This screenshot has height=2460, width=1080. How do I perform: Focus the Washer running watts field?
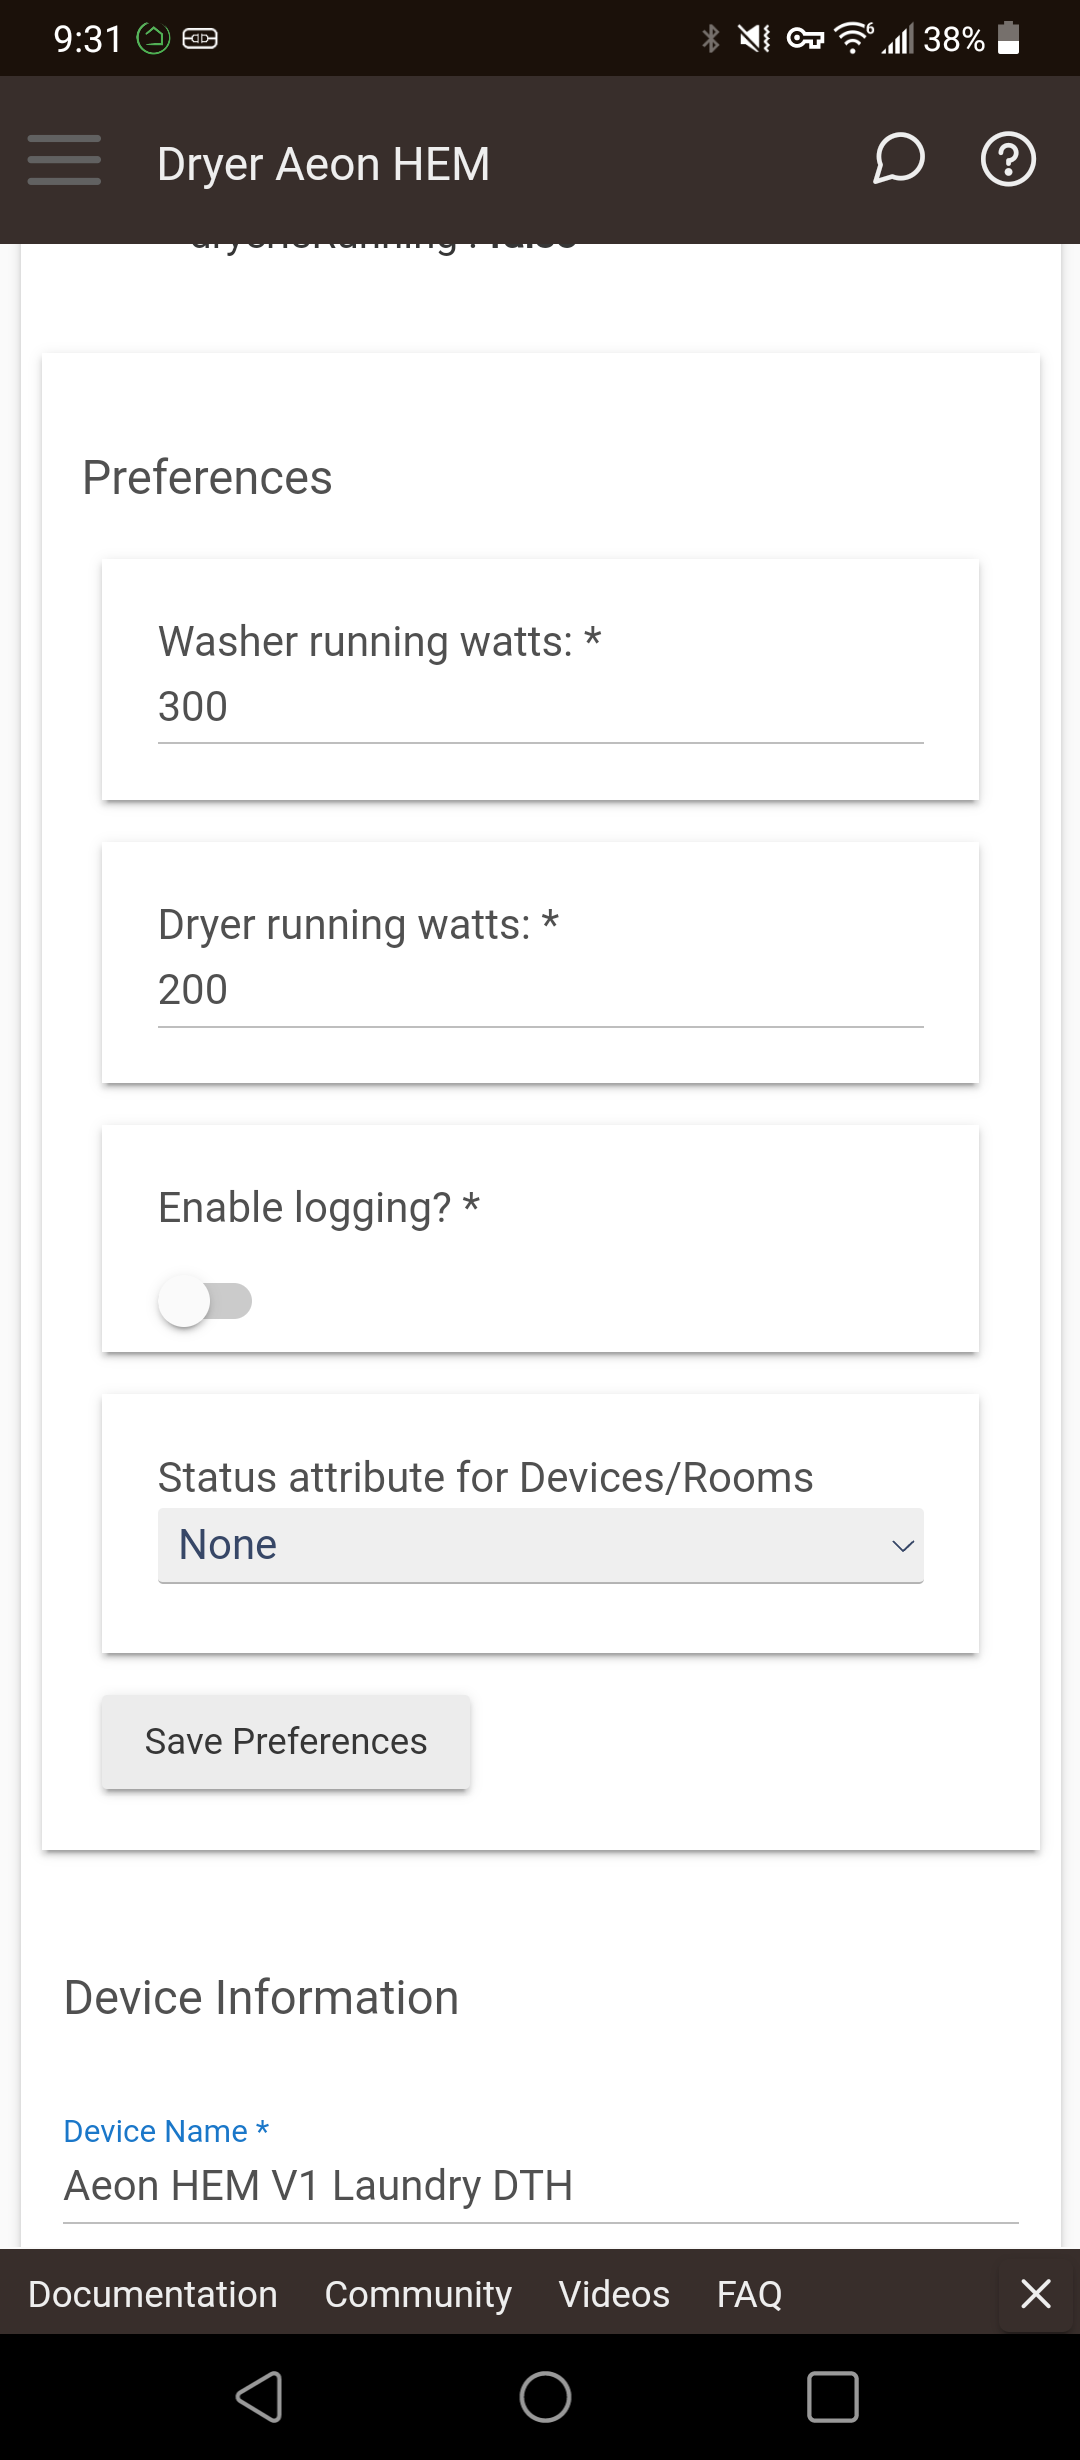[x=540, y=707]
